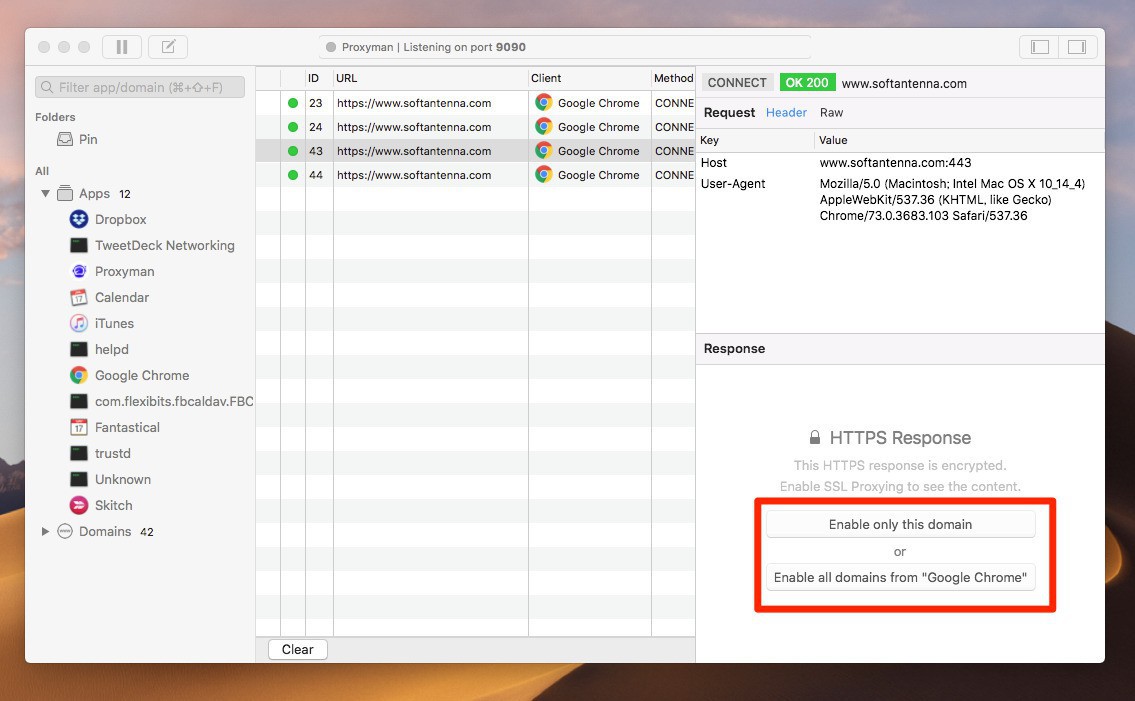
Task: Select Google Chrome in the Apps list
Action: point(141,375)
